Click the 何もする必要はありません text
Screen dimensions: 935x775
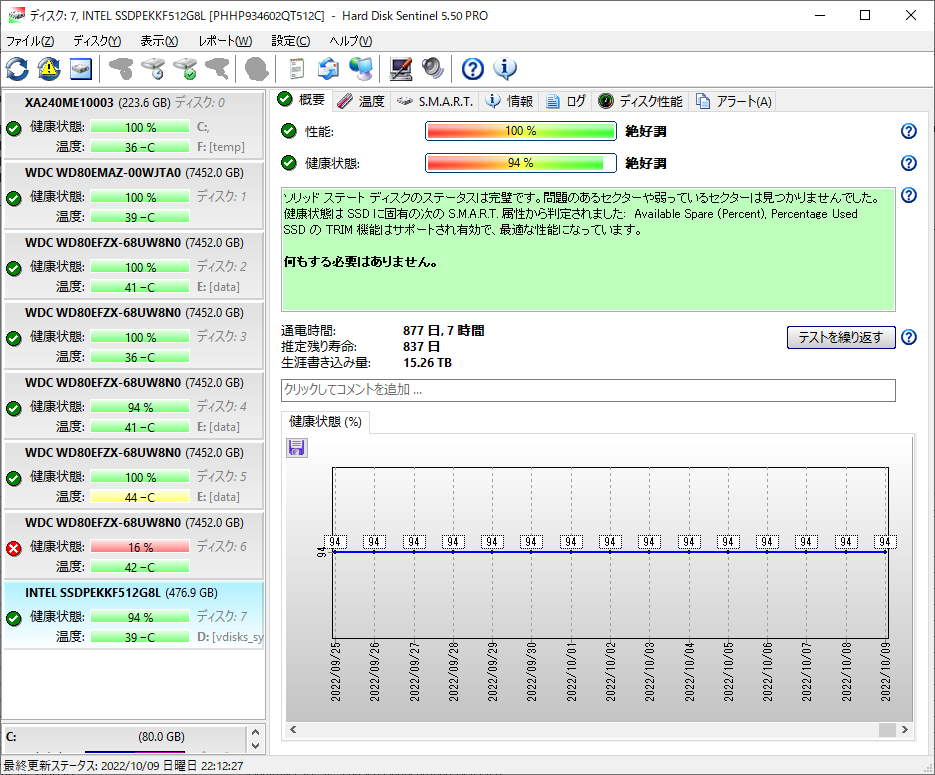click(x=361, y=262)
